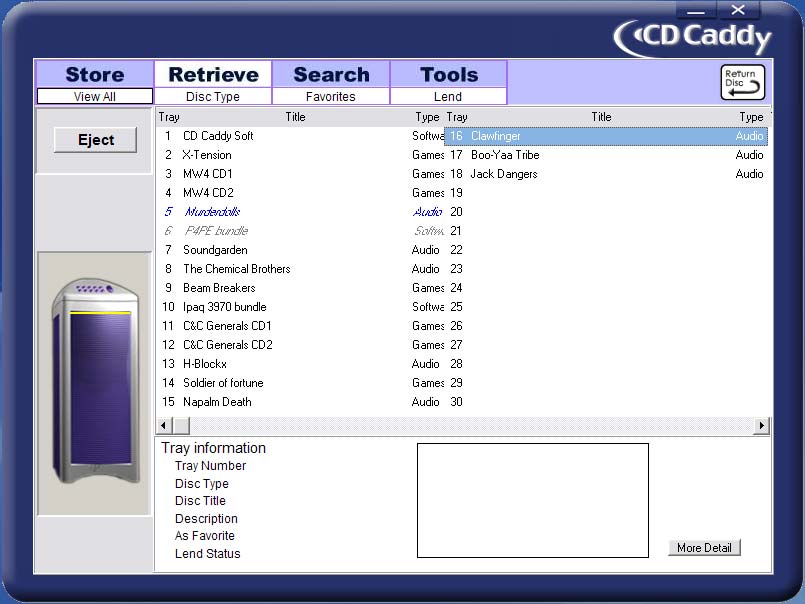Click the horizontal scrollbar thumb
Image resolution: width=805 pixels, height=604 pixels.
pos(181,425)
